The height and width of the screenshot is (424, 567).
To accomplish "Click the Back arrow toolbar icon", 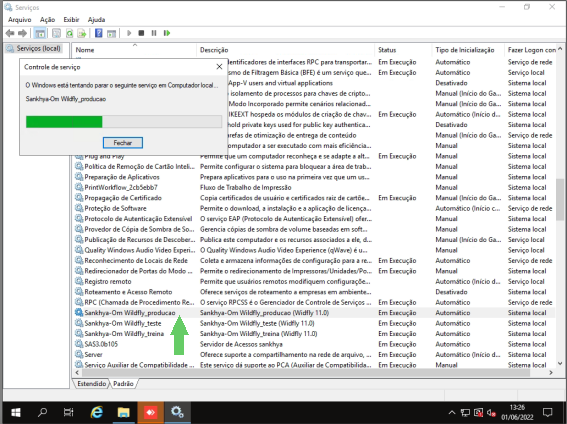I will pyautogui.click(x=10, y=33).
